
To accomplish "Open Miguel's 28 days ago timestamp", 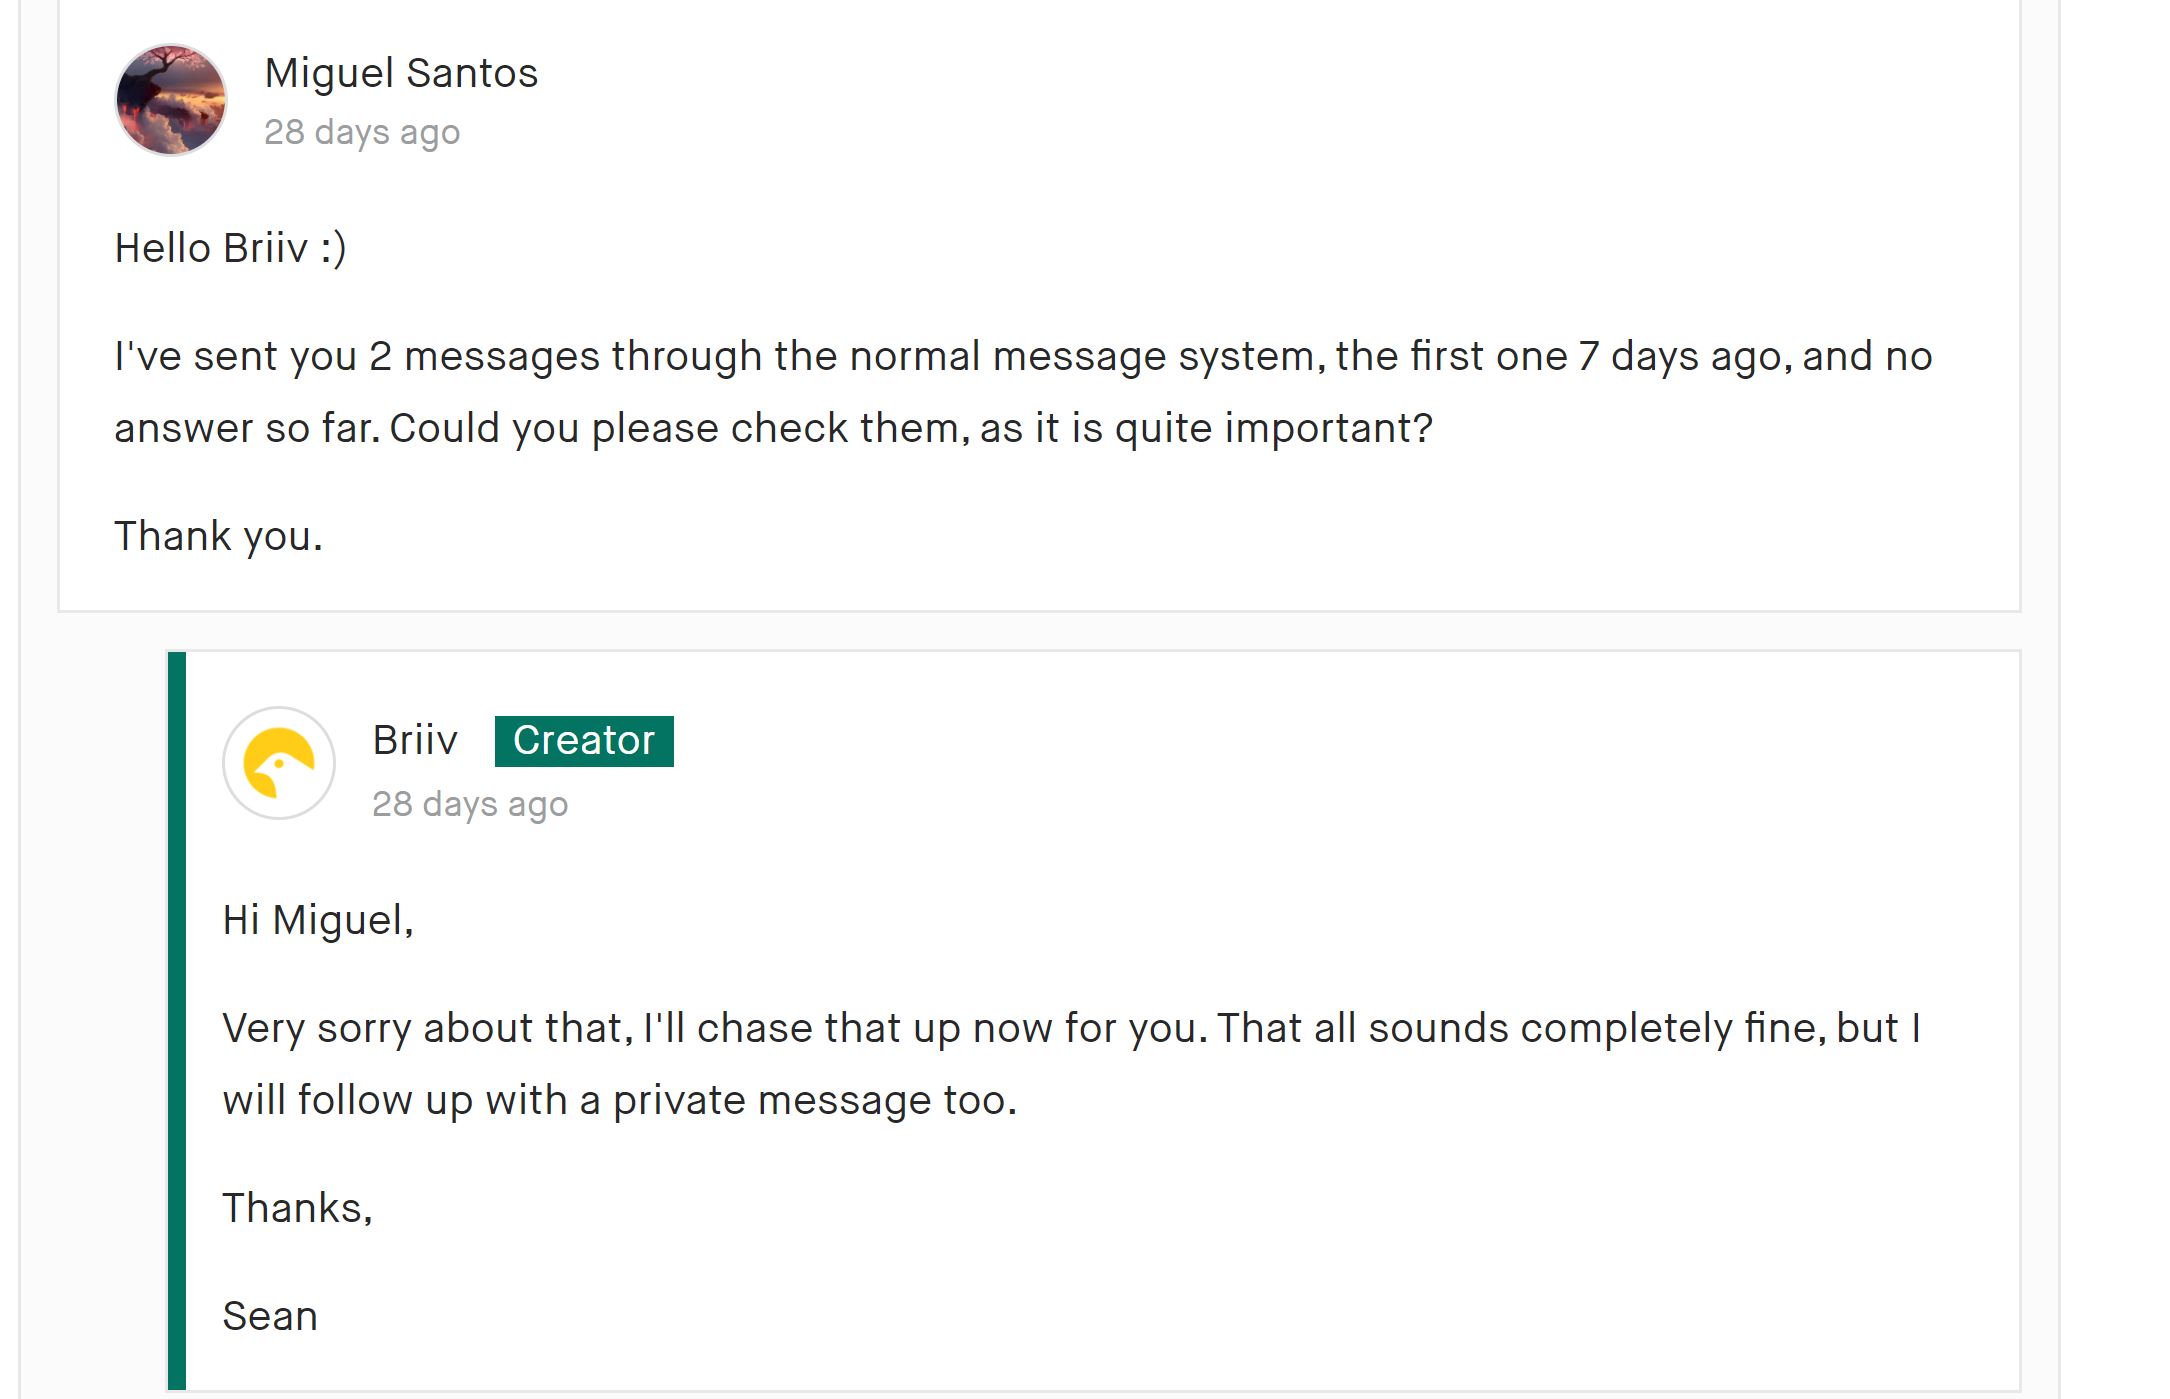I will pyautogui.click(x=362, y=132).
